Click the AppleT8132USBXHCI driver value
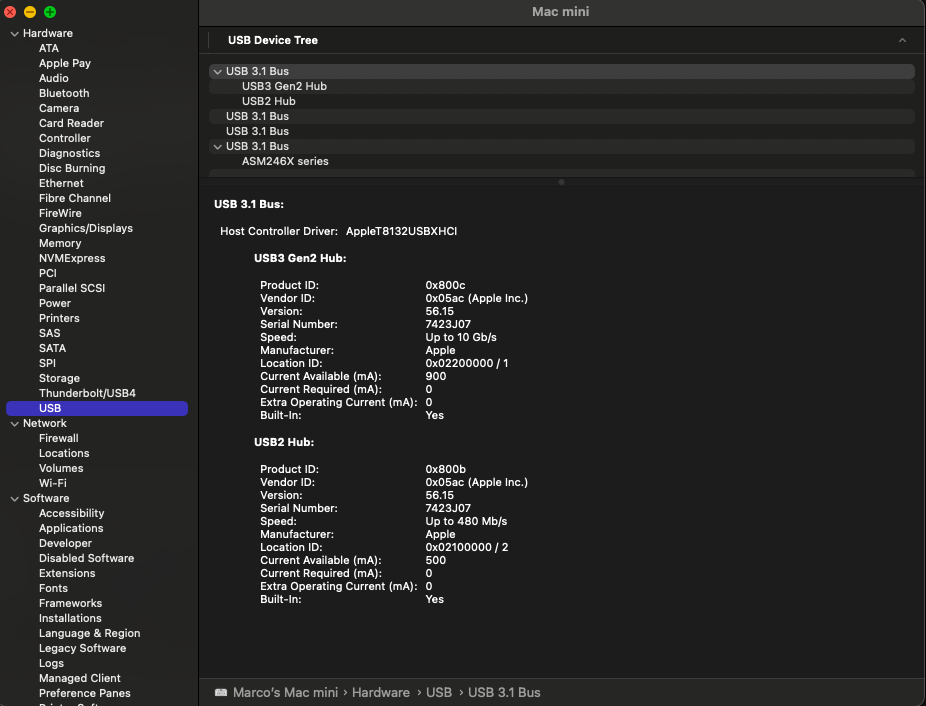 pyautogui.click(x=402, y=232)
